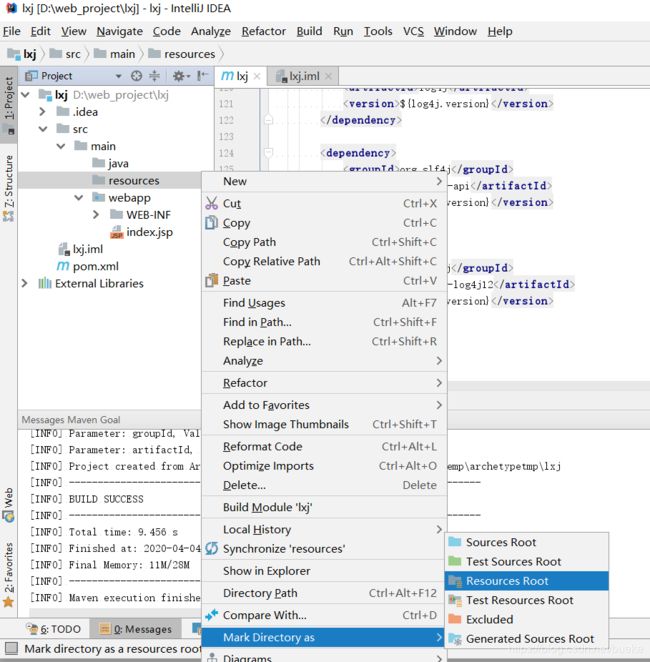Expand the .idea folder

(x=43, y=112)
